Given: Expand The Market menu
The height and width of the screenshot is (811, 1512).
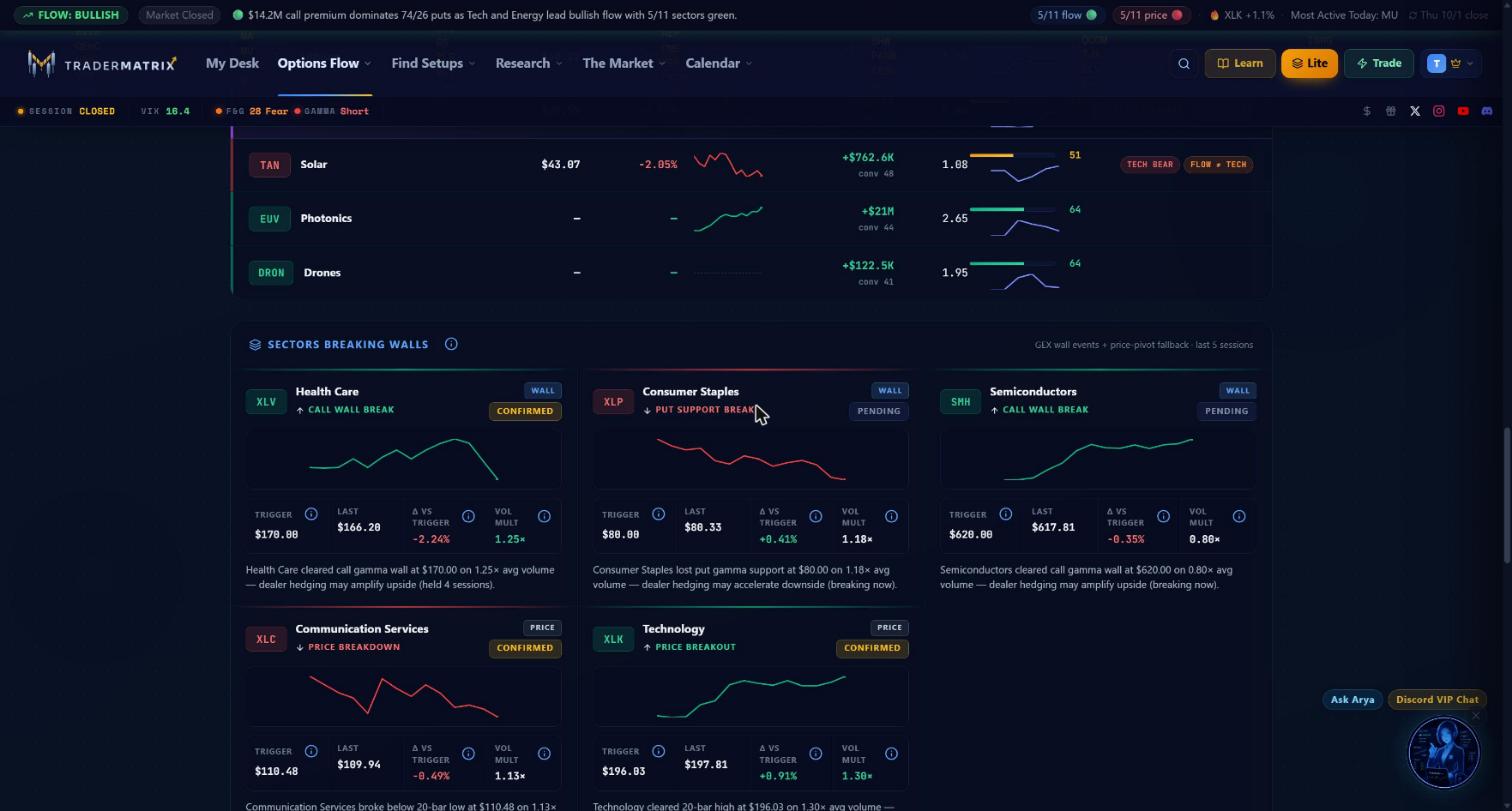Looking at the screenshot, I should click(624, 63).
